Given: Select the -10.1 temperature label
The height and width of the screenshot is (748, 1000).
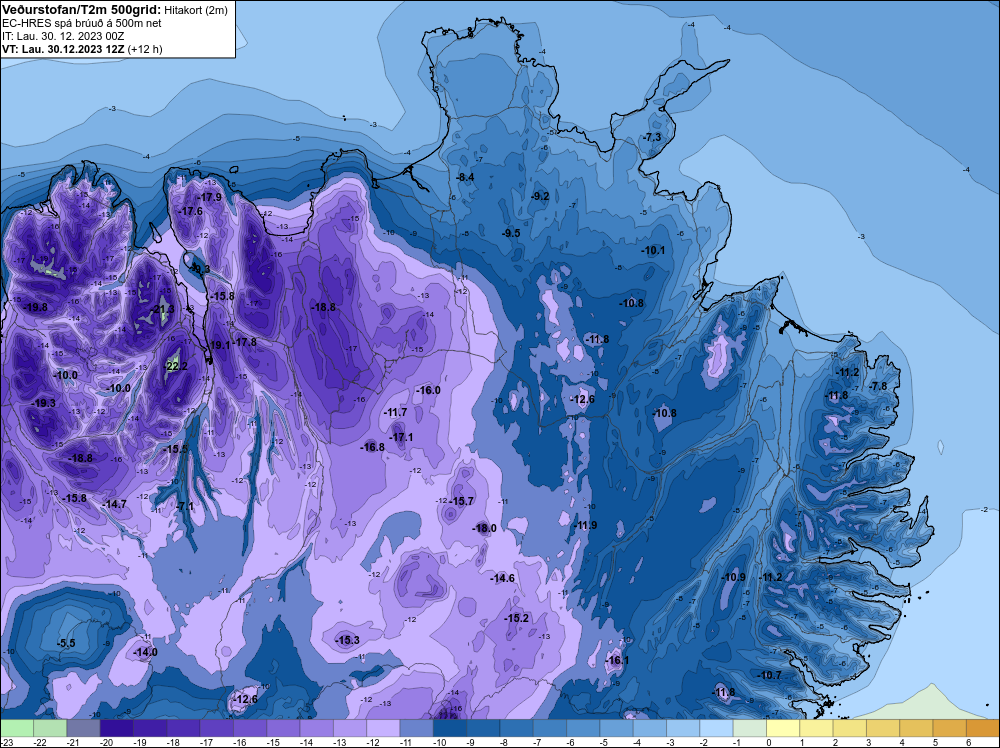Looking at the screenshot, I should tap(653, 251).
